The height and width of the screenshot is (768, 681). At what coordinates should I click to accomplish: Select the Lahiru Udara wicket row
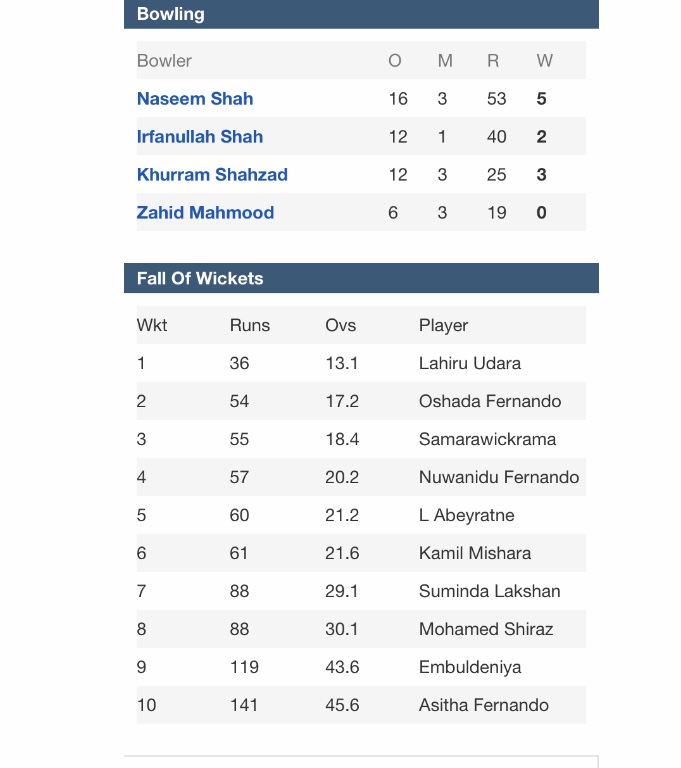[361, 363]
